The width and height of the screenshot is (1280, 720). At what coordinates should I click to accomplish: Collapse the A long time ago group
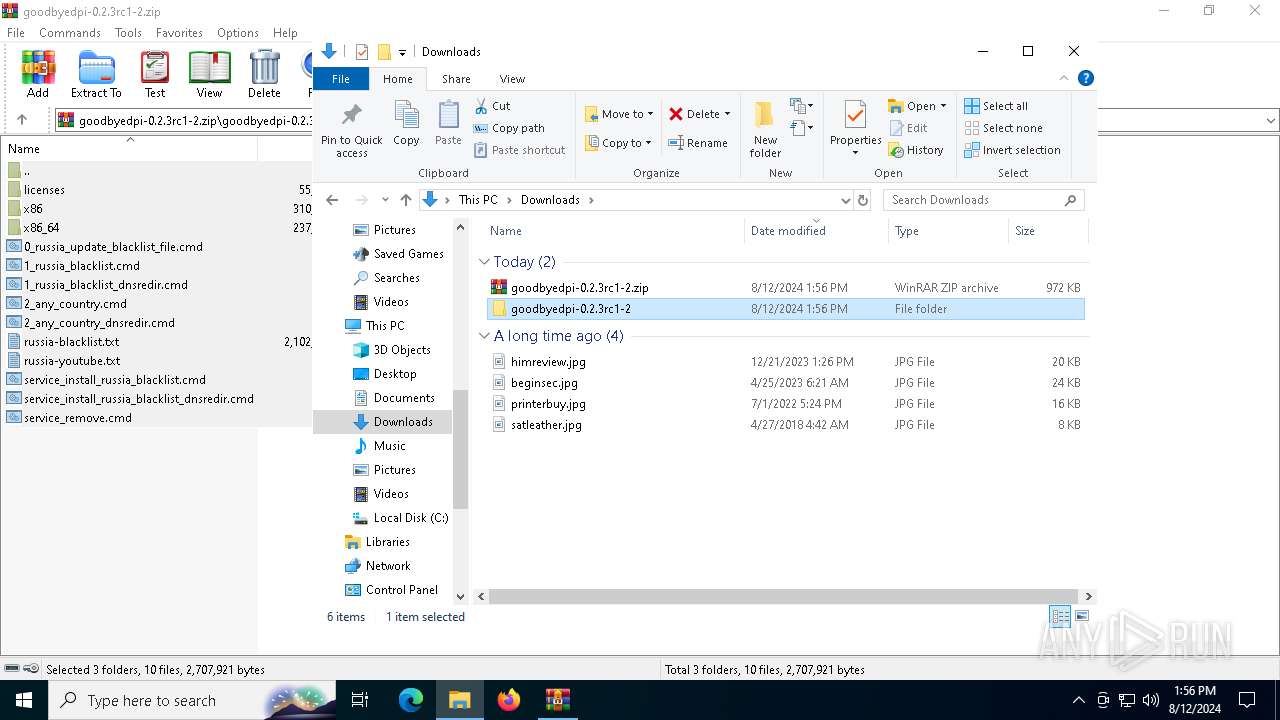(484, 336)
